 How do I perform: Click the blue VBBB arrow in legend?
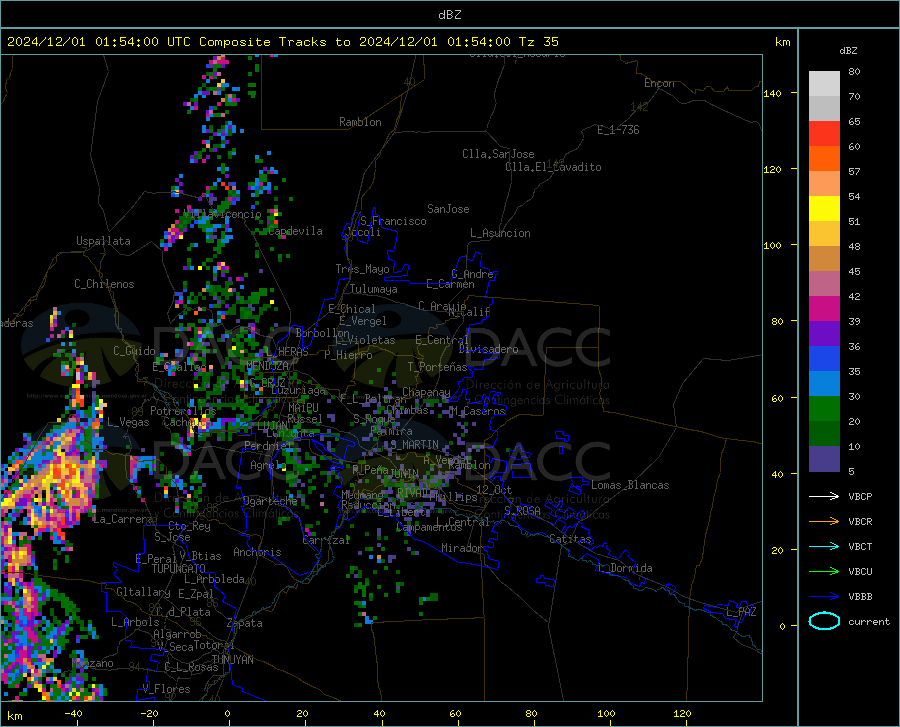pyautogui.click(x=824, y=597)
